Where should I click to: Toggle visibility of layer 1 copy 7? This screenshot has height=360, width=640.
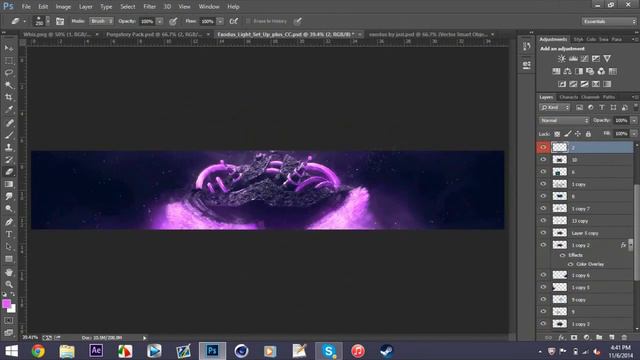pos(543,208)
